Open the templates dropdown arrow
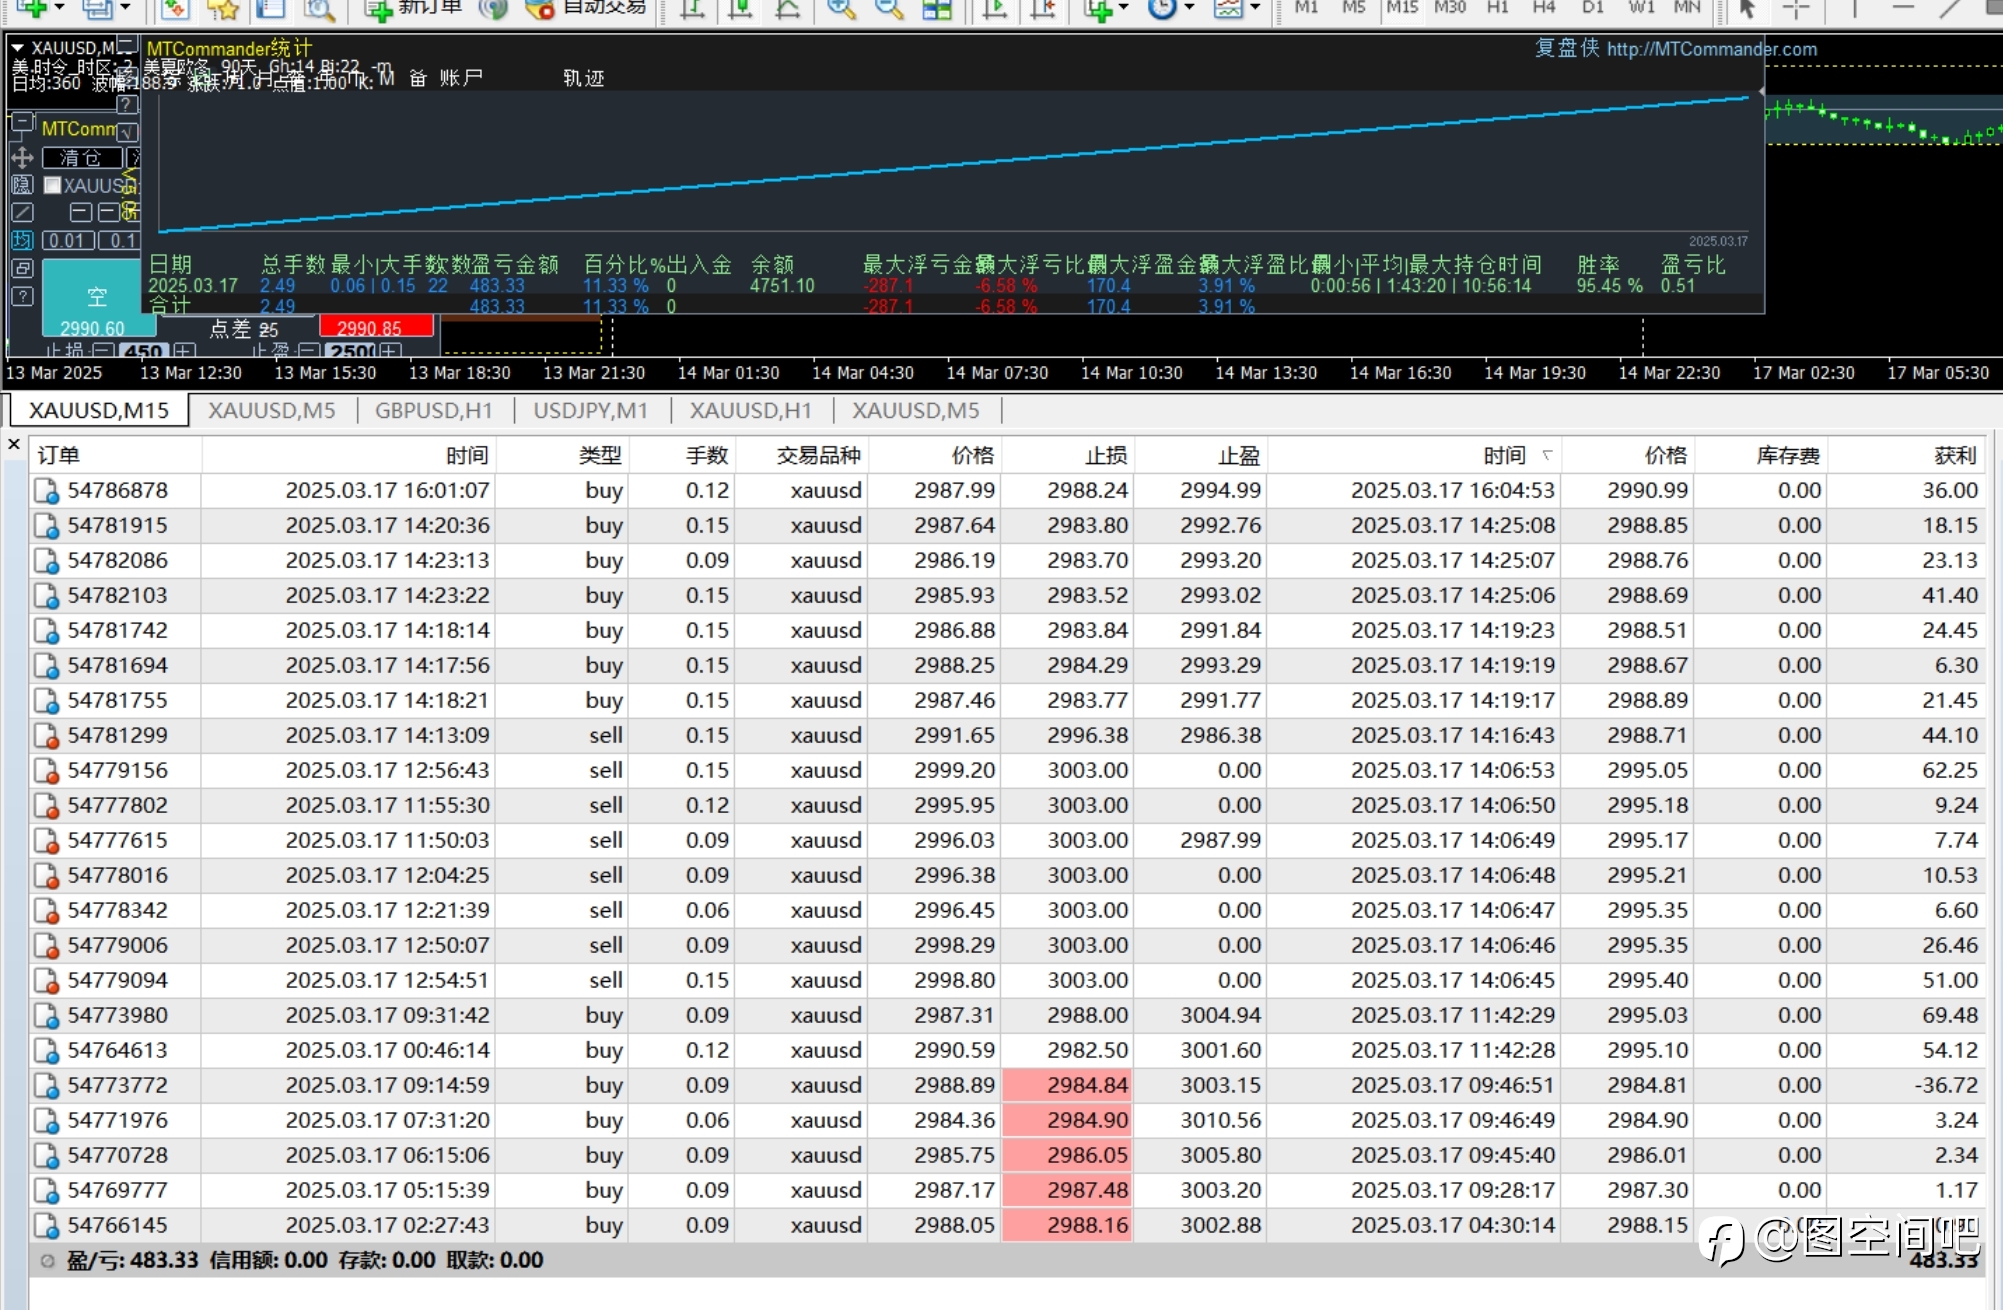2003x1310 pixels. 1255,8
